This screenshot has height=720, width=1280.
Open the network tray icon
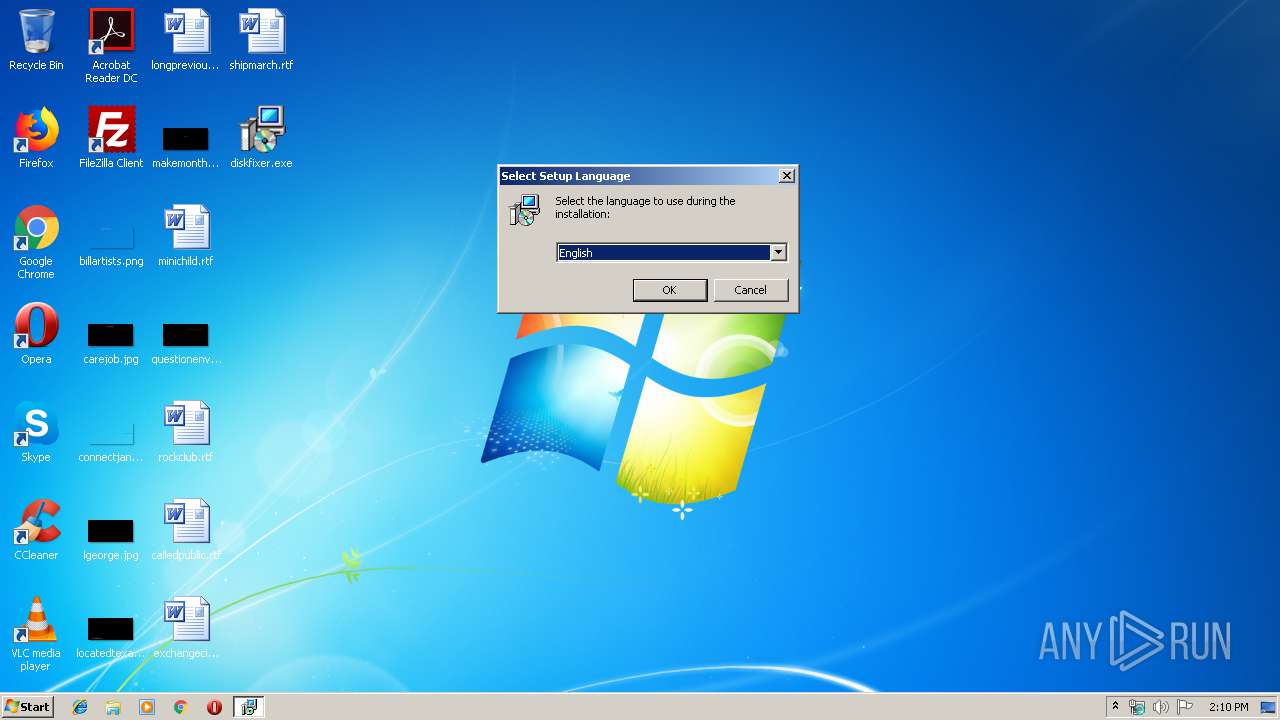[1137, 707]
